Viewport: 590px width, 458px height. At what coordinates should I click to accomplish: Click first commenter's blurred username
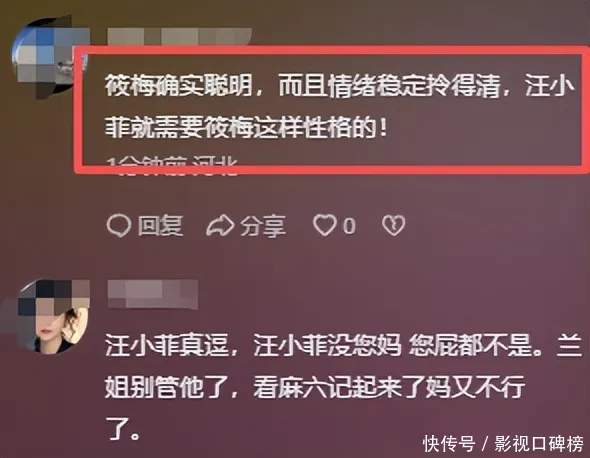pyautogui.click(x=179, y=36)
